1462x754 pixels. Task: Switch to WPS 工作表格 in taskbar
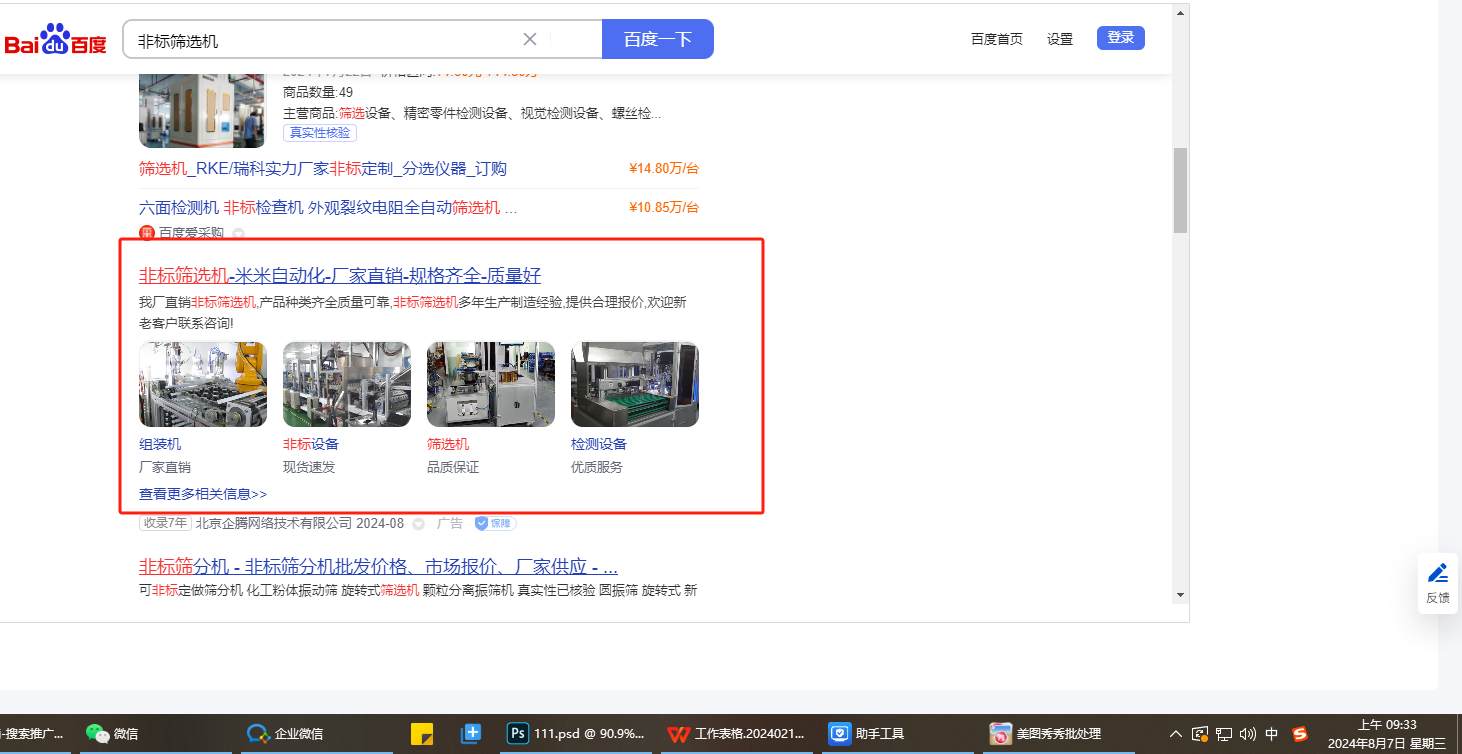735,733
